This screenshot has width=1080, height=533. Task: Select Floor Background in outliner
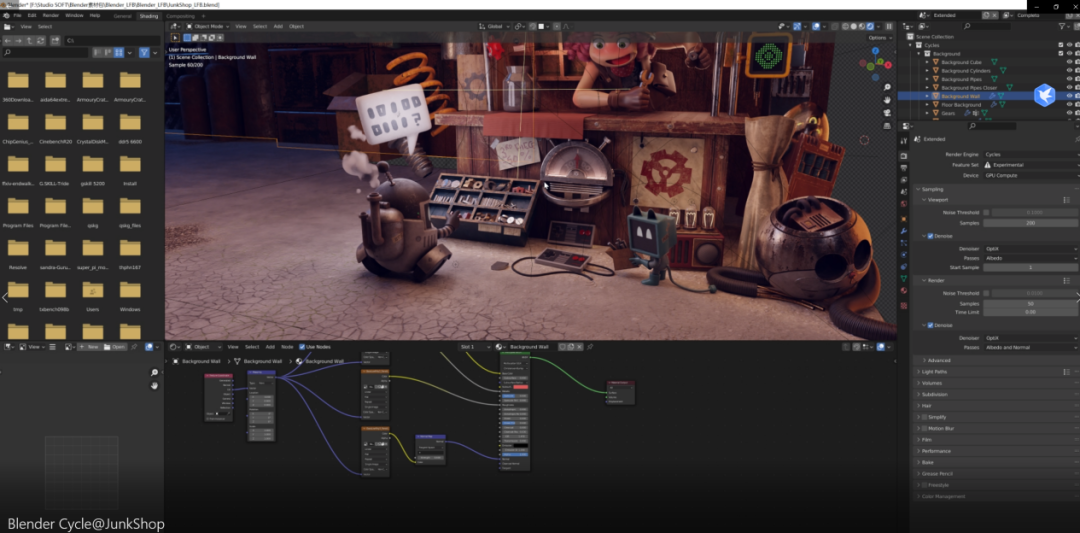(x=961, y=105)
